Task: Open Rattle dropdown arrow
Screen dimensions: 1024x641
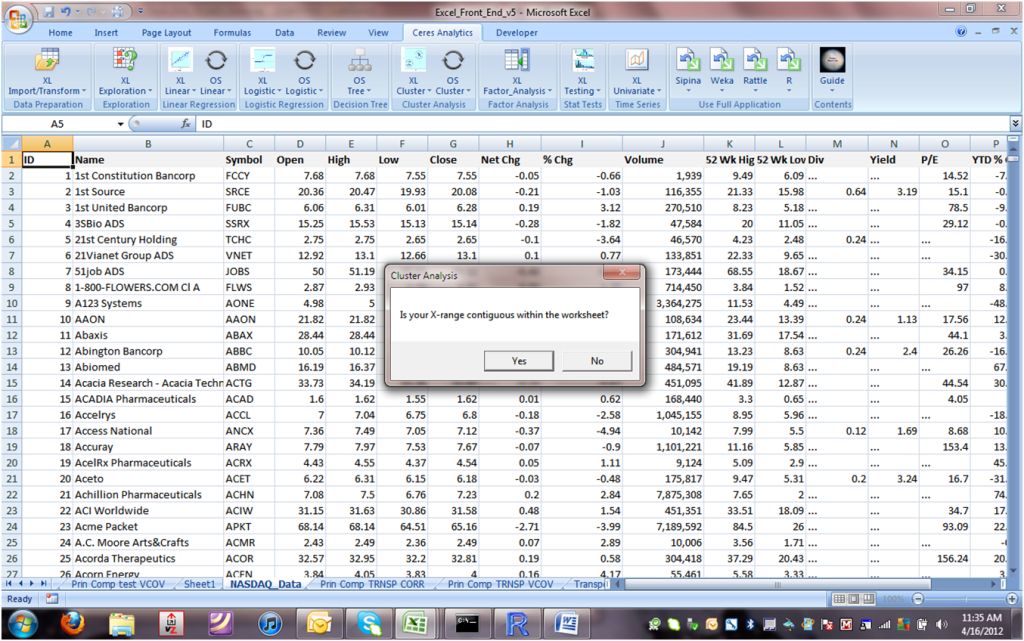Action: point(755,91)
